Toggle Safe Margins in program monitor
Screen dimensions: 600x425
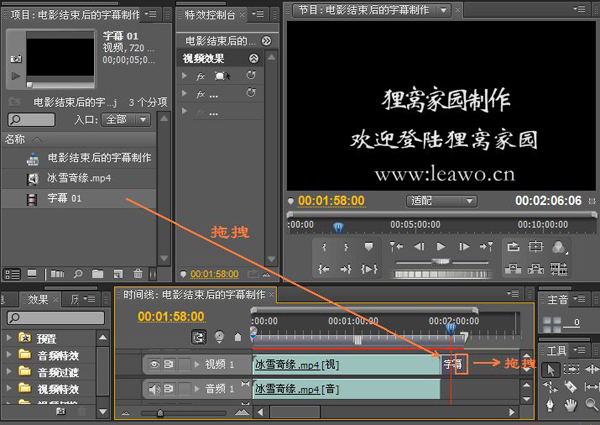coord(536,247)
